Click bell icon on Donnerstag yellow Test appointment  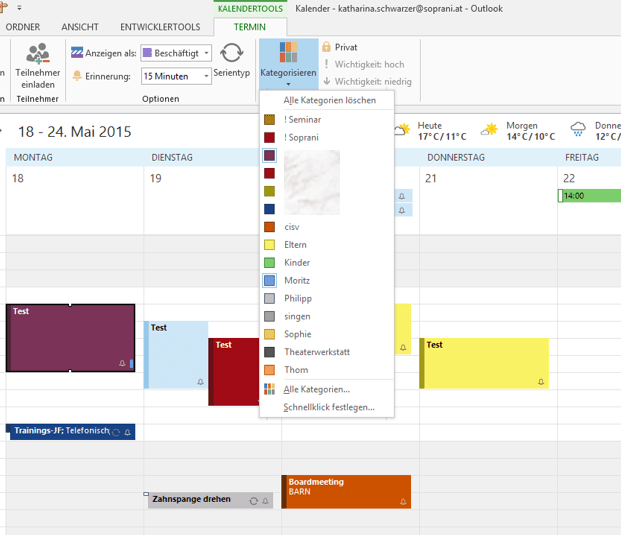click(x=541, y=382)
